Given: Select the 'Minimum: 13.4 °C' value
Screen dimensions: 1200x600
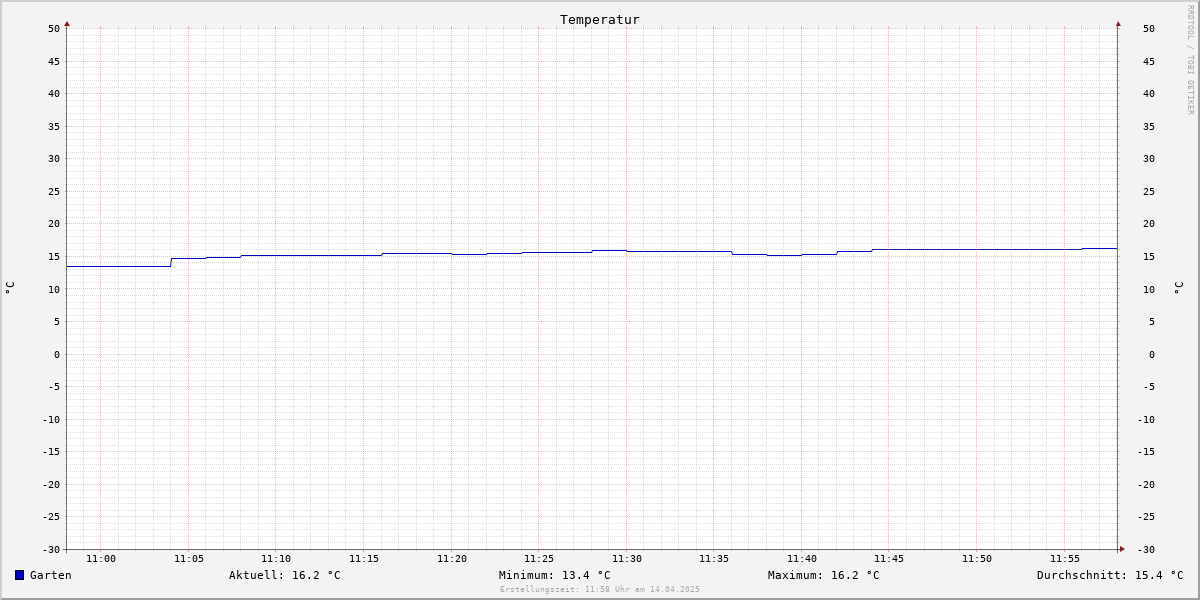Looking at the screenshot, I should click(x=555, y=575).
